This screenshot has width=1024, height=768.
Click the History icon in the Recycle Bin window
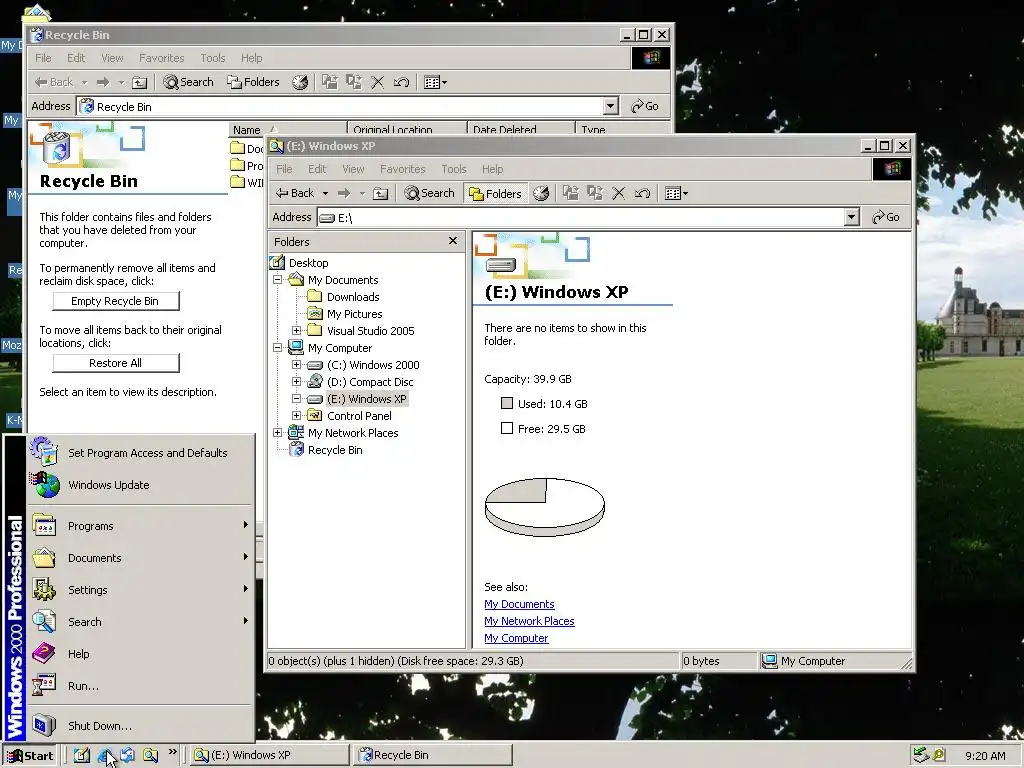coord(300,82)
